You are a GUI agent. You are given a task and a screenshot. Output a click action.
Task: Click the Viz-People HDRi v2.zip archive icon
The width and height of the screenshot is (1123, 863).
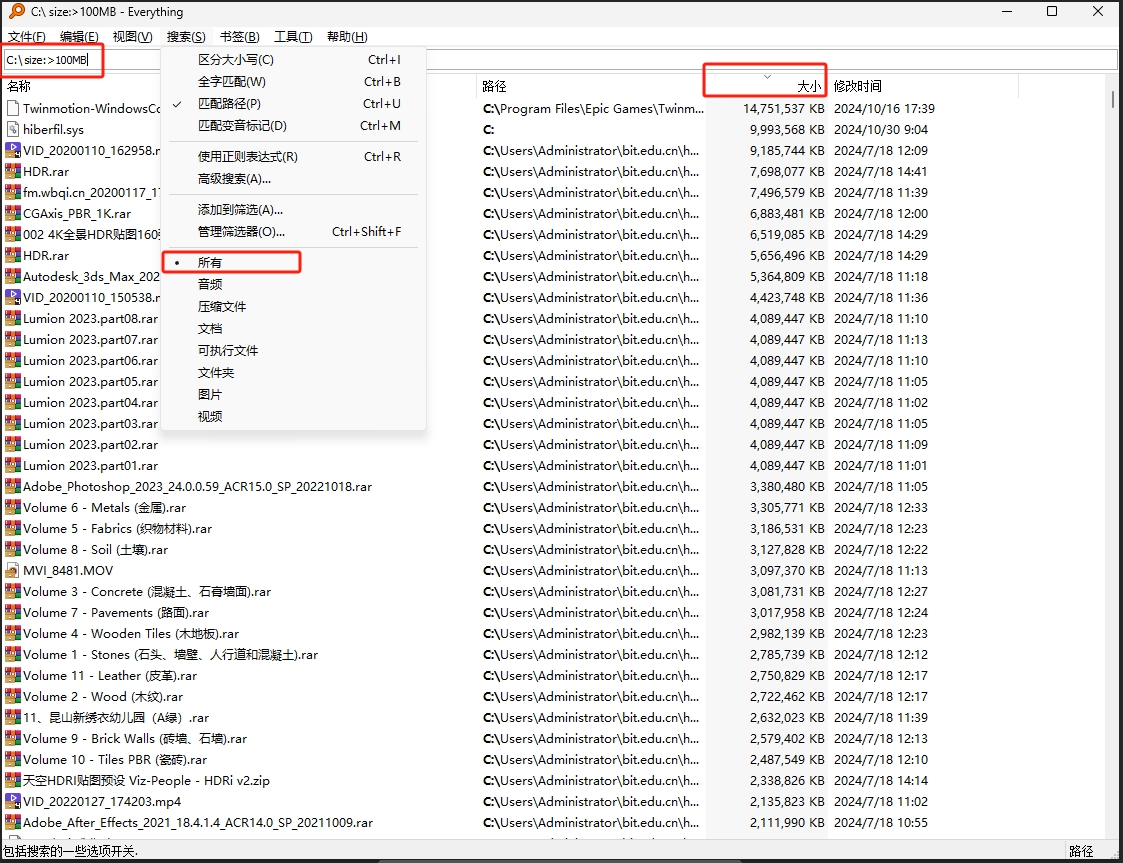[x=12, y=781]
